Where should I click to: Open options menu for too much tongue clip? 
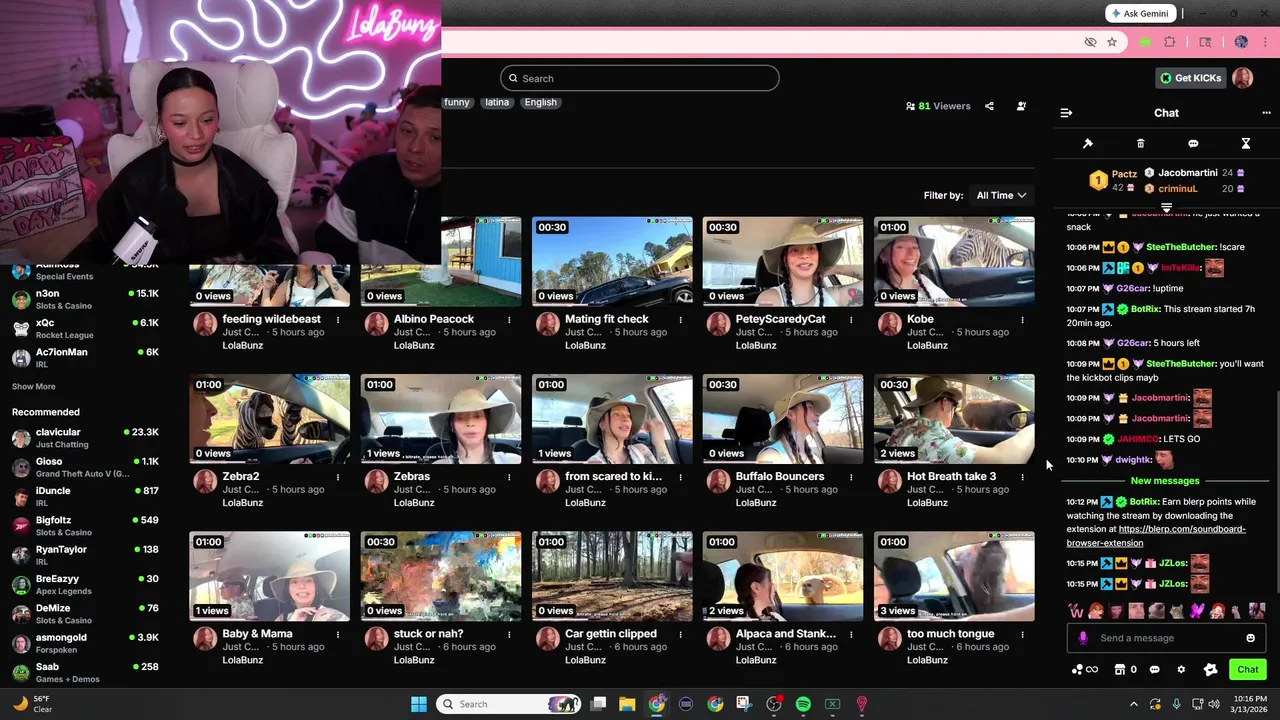[x=1022, y=634]
